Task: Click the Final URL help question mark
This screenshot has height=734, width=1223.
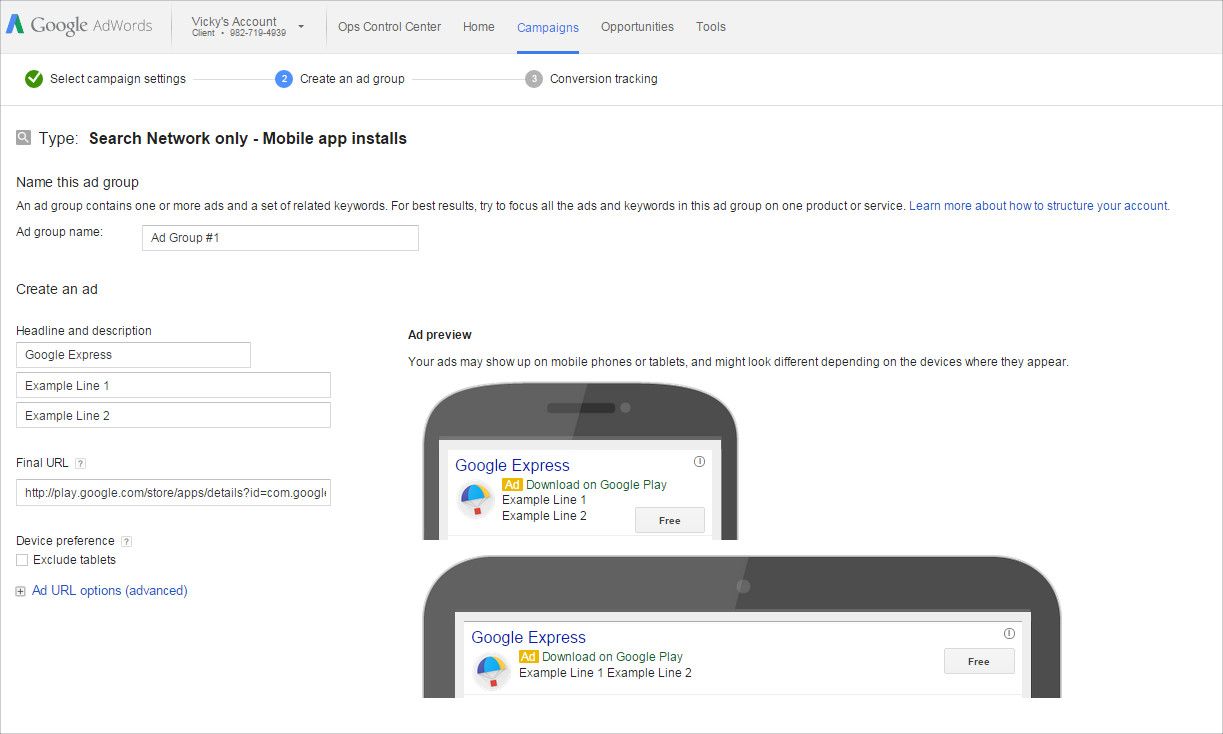Action: click(80, 463)
